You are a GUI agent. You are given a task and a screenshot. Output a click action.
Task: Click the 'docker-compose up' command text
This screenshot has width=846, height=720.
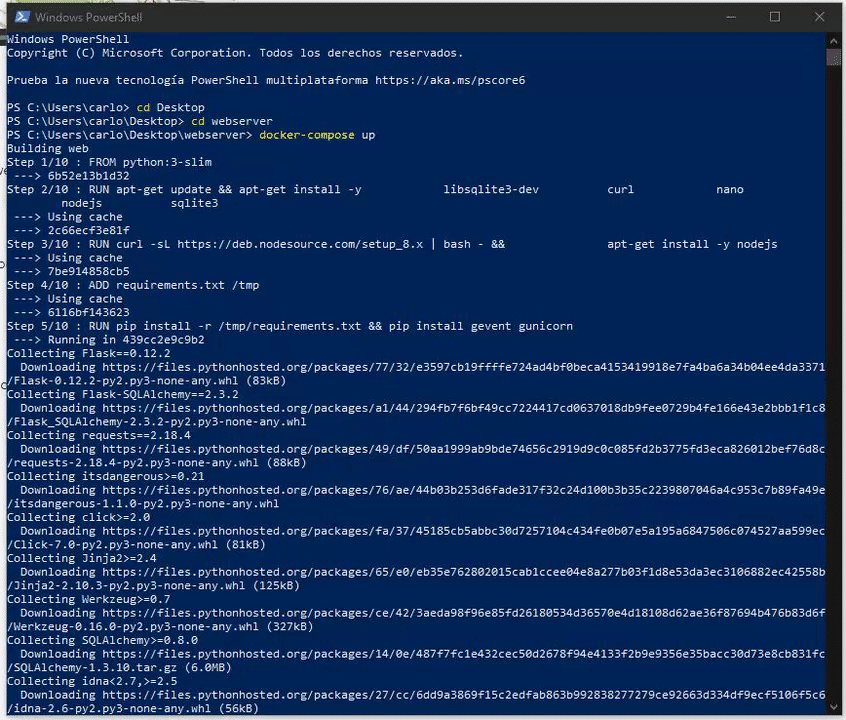[317, 135]
